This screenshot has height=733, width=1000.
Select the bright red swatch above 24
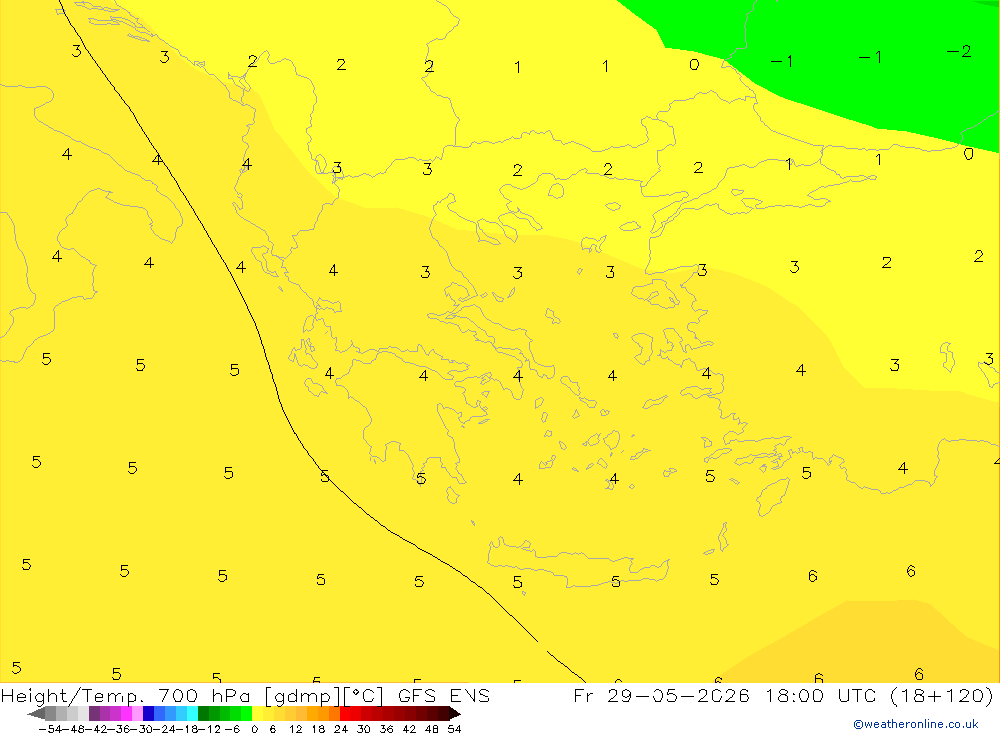coord(345,714)
